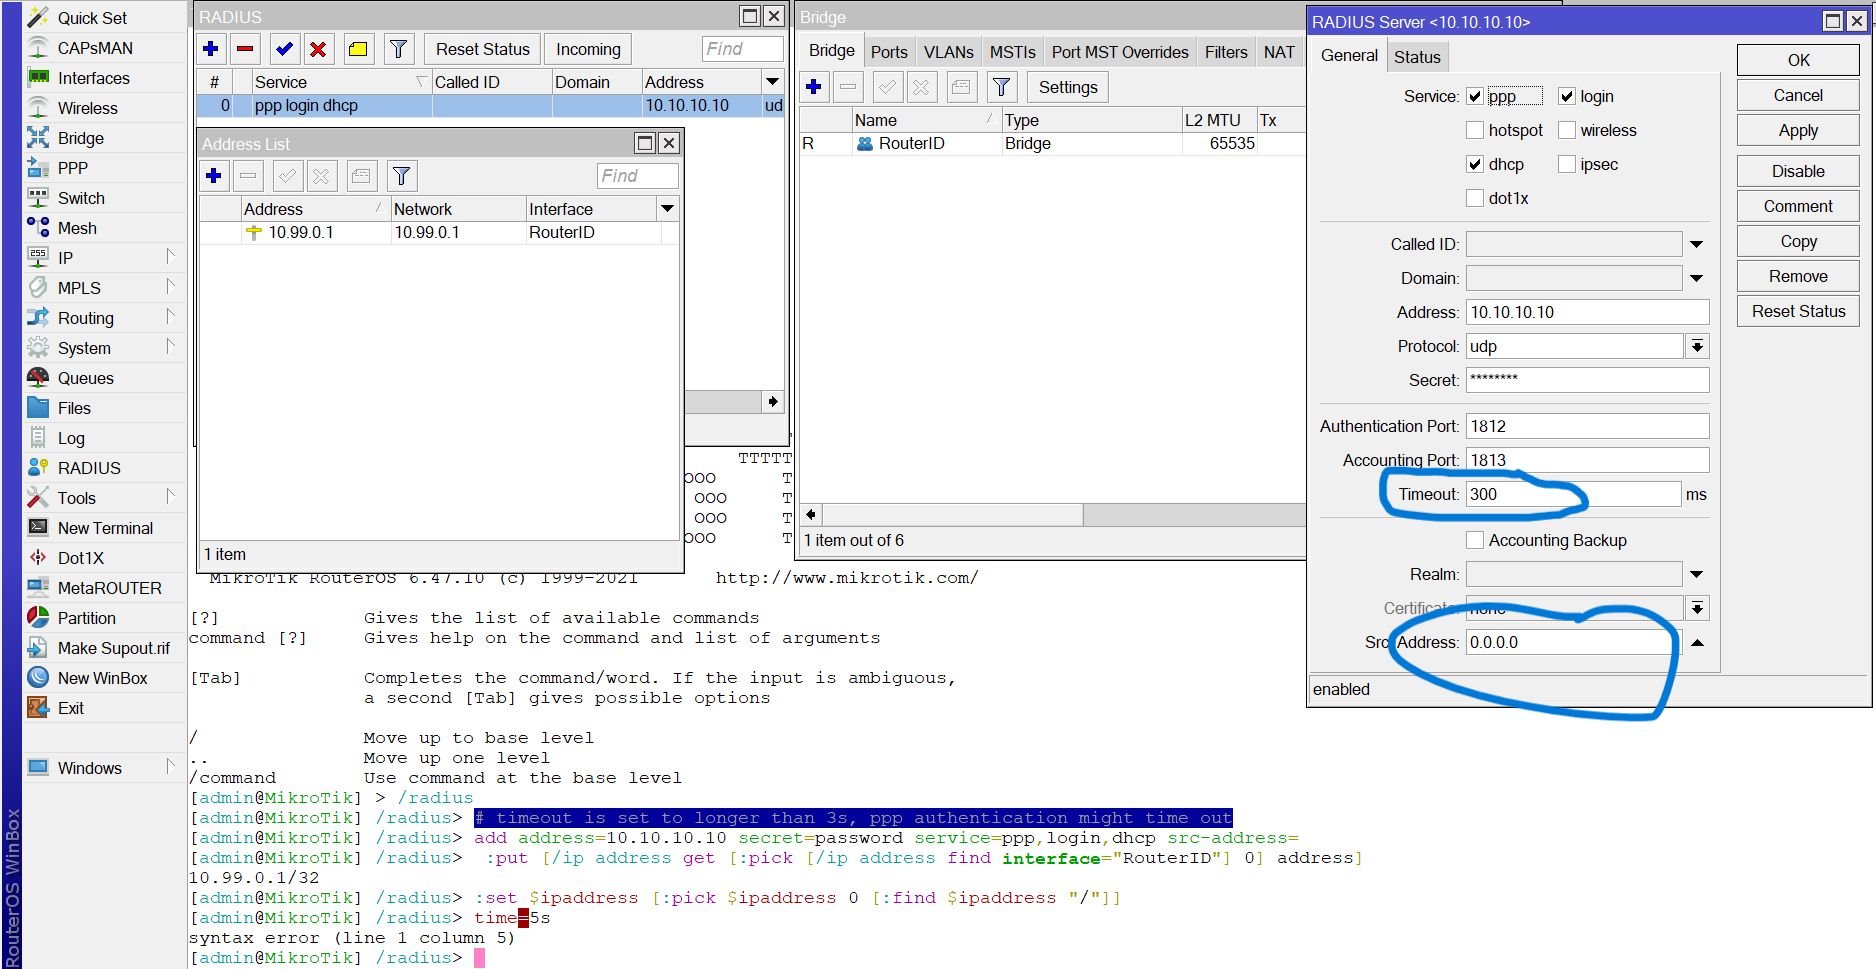
Task: Click the scroll right arrow in RADIUS window
Action: pos(772,401)
